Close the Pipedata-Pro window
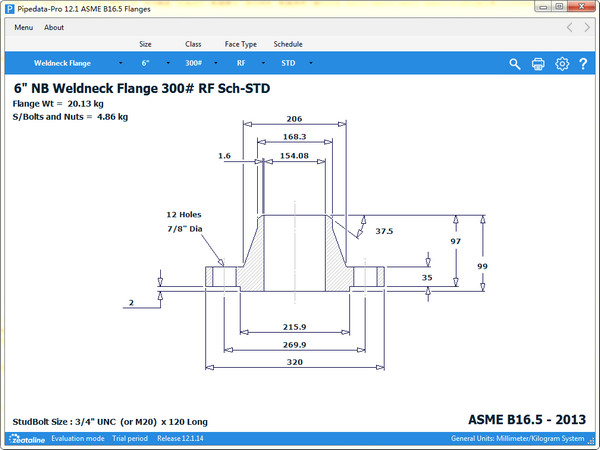Image resolution: width=600 pixels, height=450 pixels. pyautogui.click(x=581, y=7)
